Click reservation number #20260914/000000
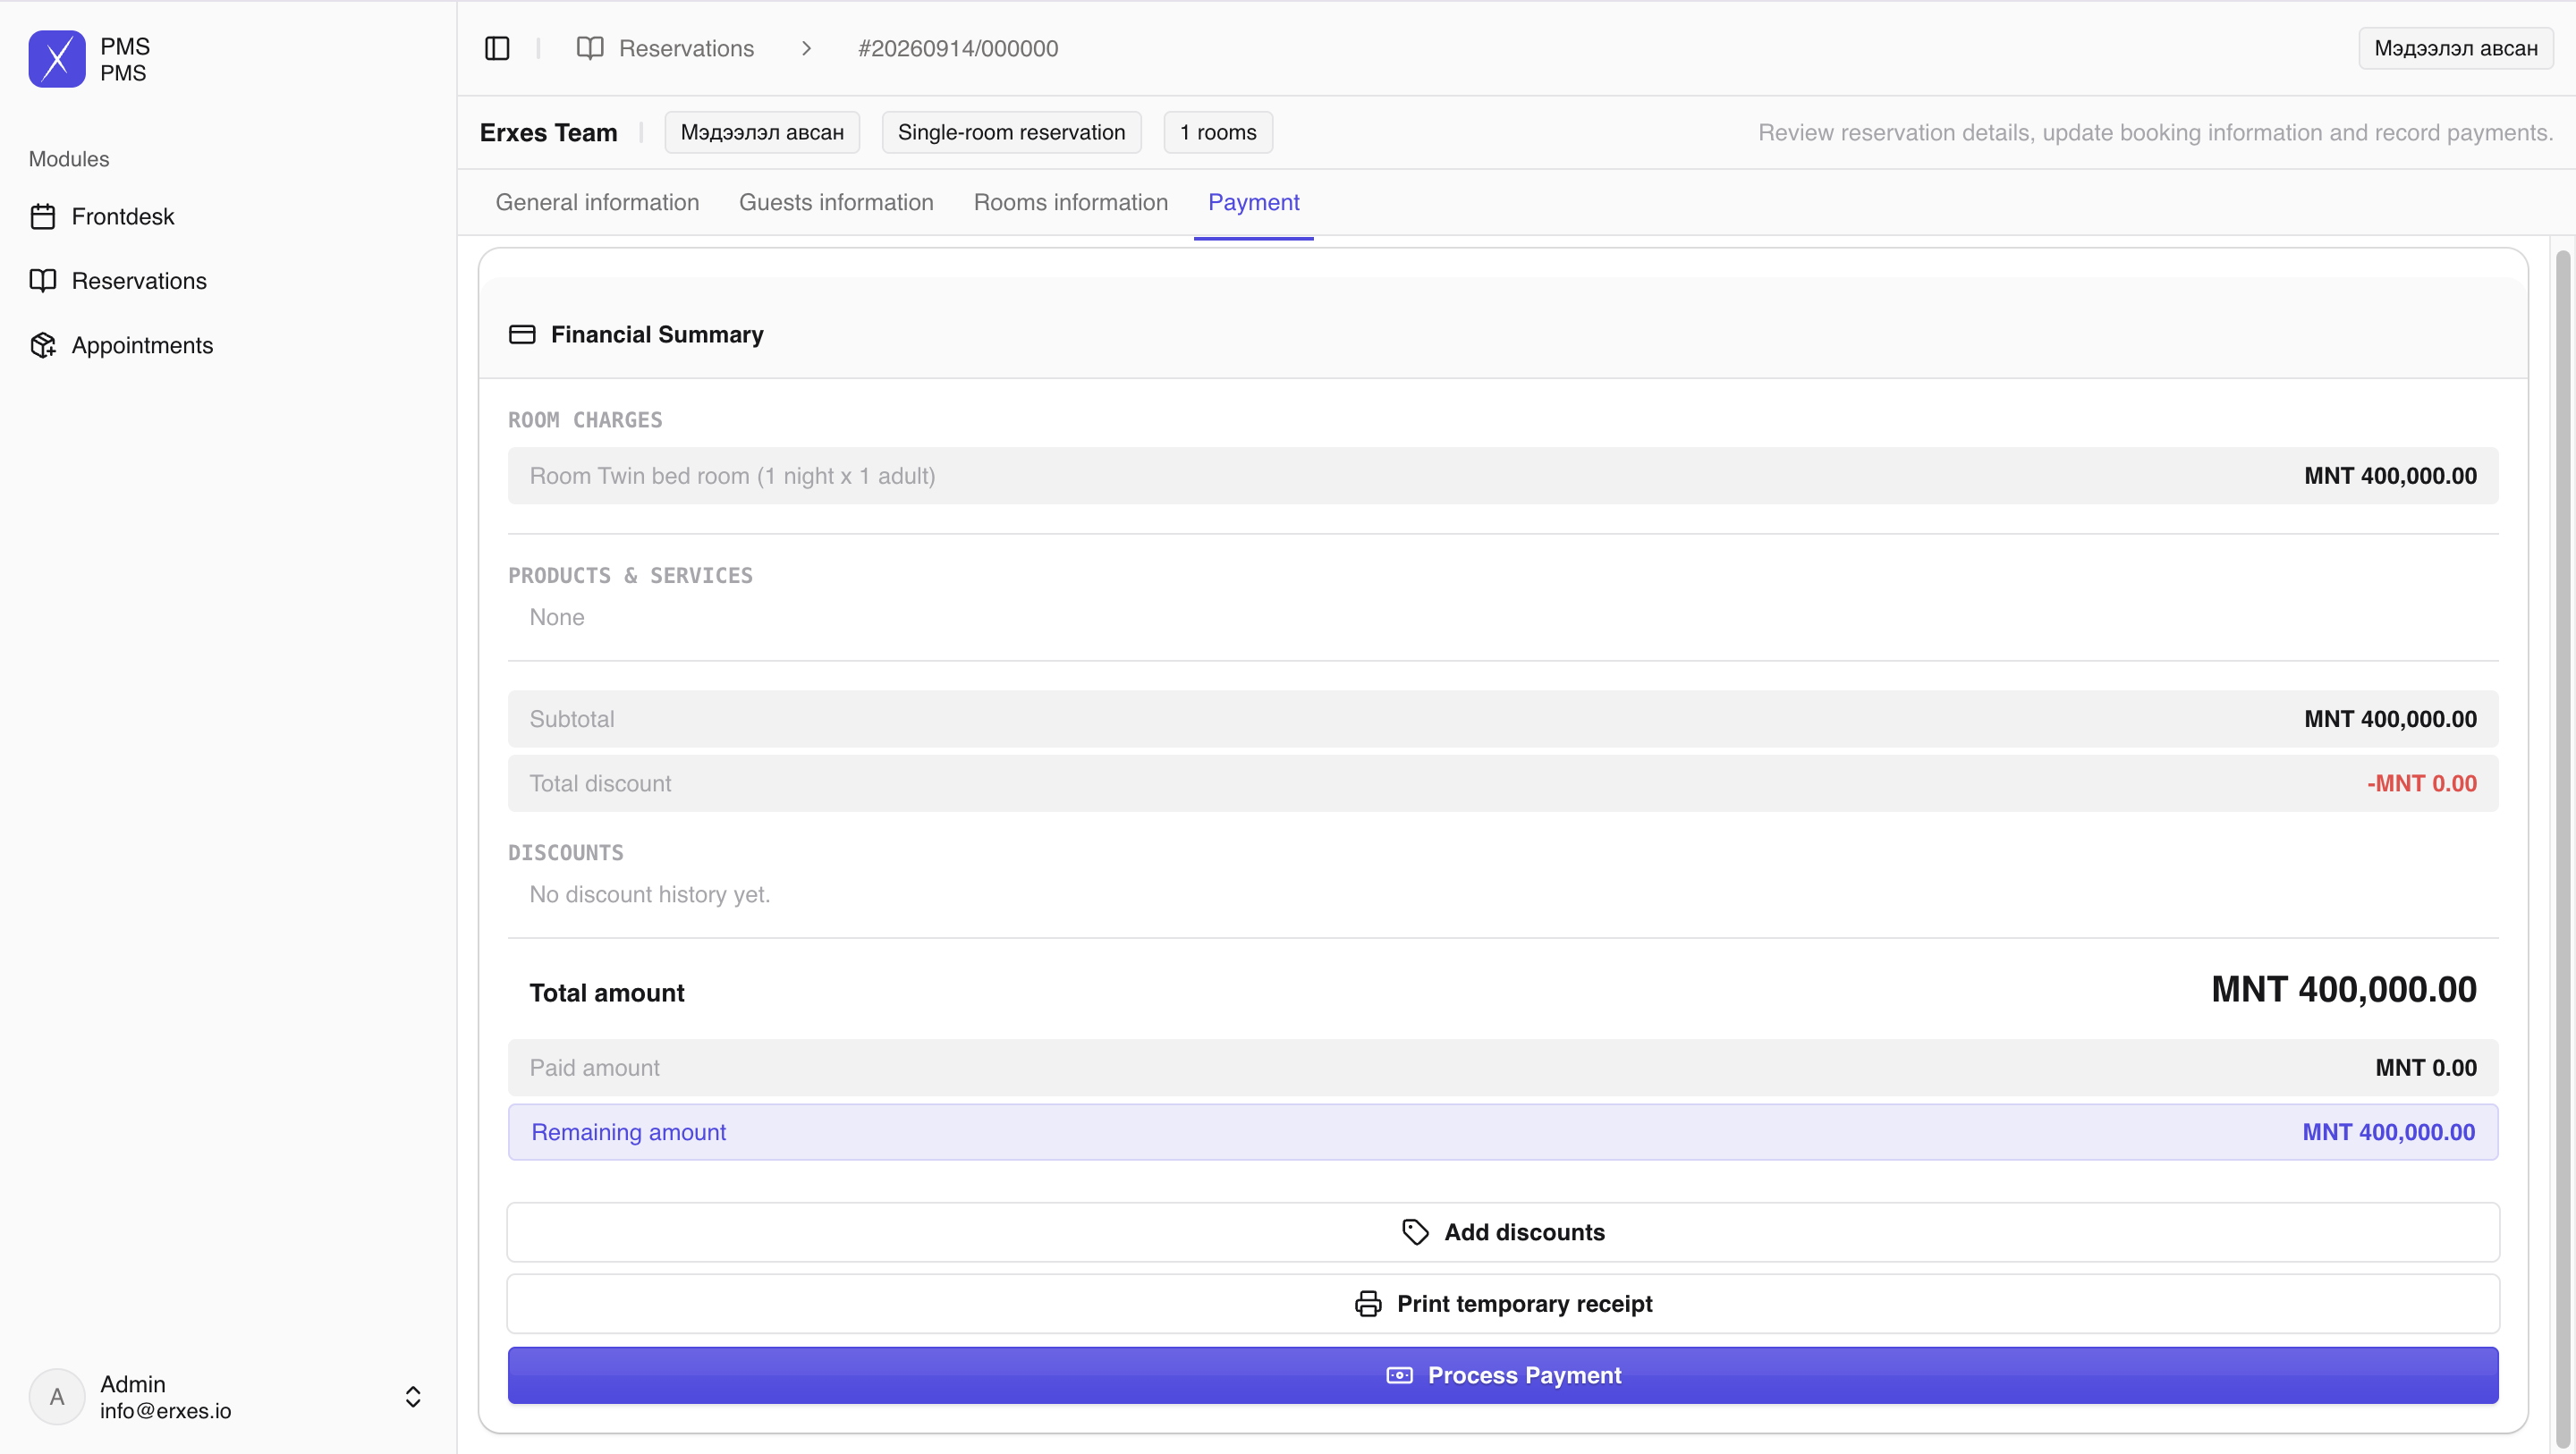Screen dimensions: 2576x1454 click(x=958, y=48)
